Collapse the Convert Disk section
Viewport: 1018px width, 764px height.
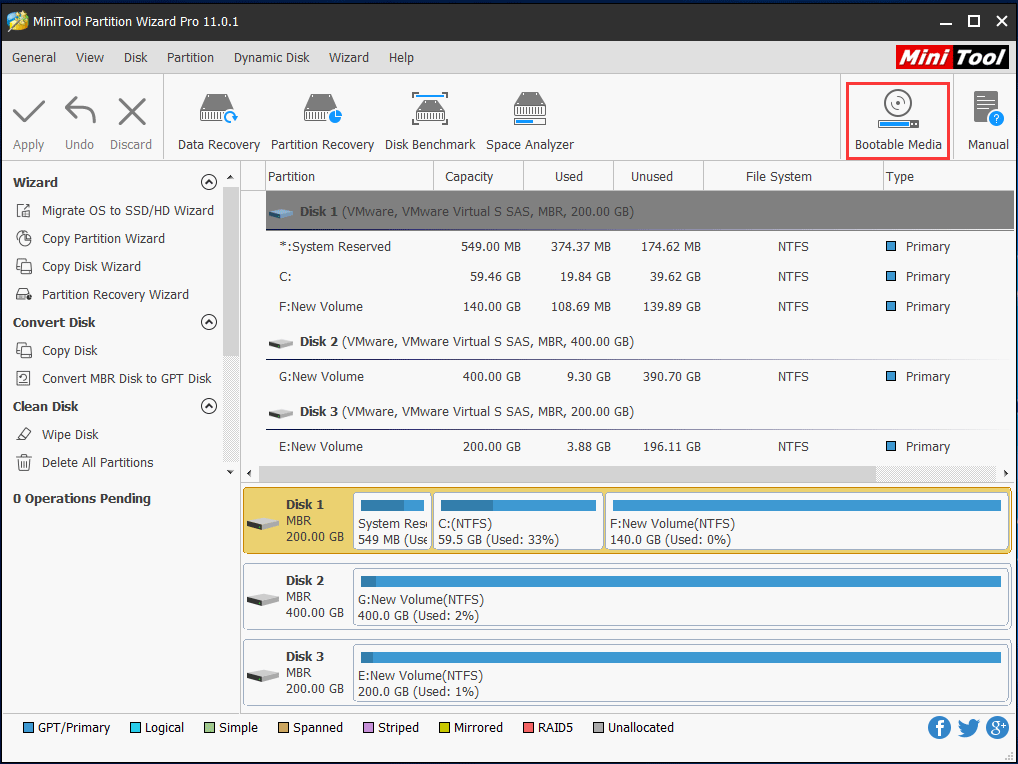pyautogui.click(x=208, y=323)
